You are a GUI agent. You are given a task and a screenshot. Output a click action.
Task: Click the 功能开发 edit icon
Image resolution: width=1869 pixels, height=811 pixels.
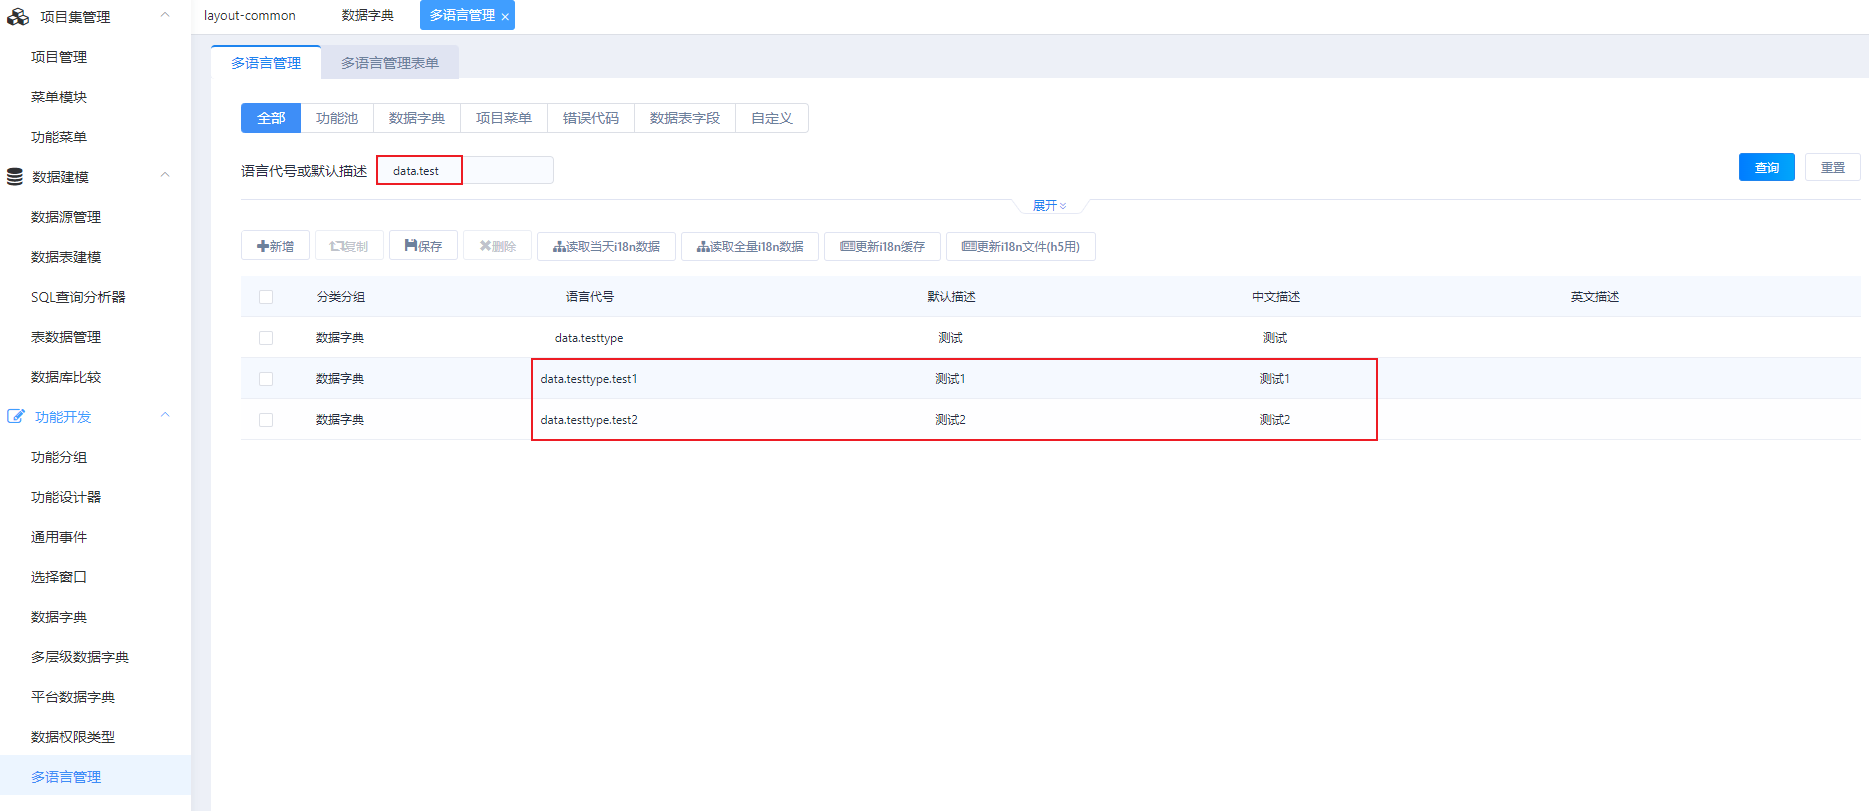click(x=16, y=416)
